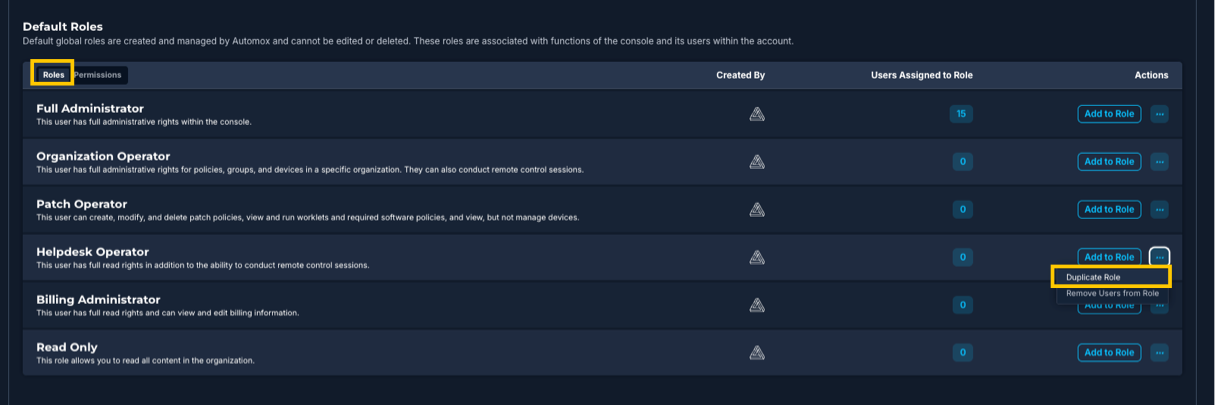Click the Users Assigned to Role column header
Image resolution: width=1215 pixels, height=405 pixels.
click(x=921, y=75)
